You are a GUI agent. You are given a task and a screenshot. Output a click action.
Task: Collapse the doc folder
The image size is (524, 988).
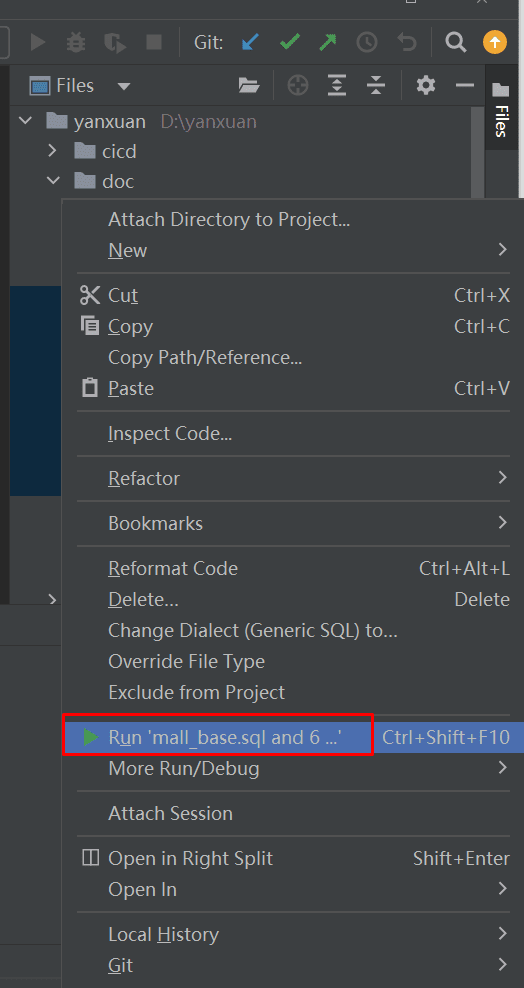(x=53, y=181)
